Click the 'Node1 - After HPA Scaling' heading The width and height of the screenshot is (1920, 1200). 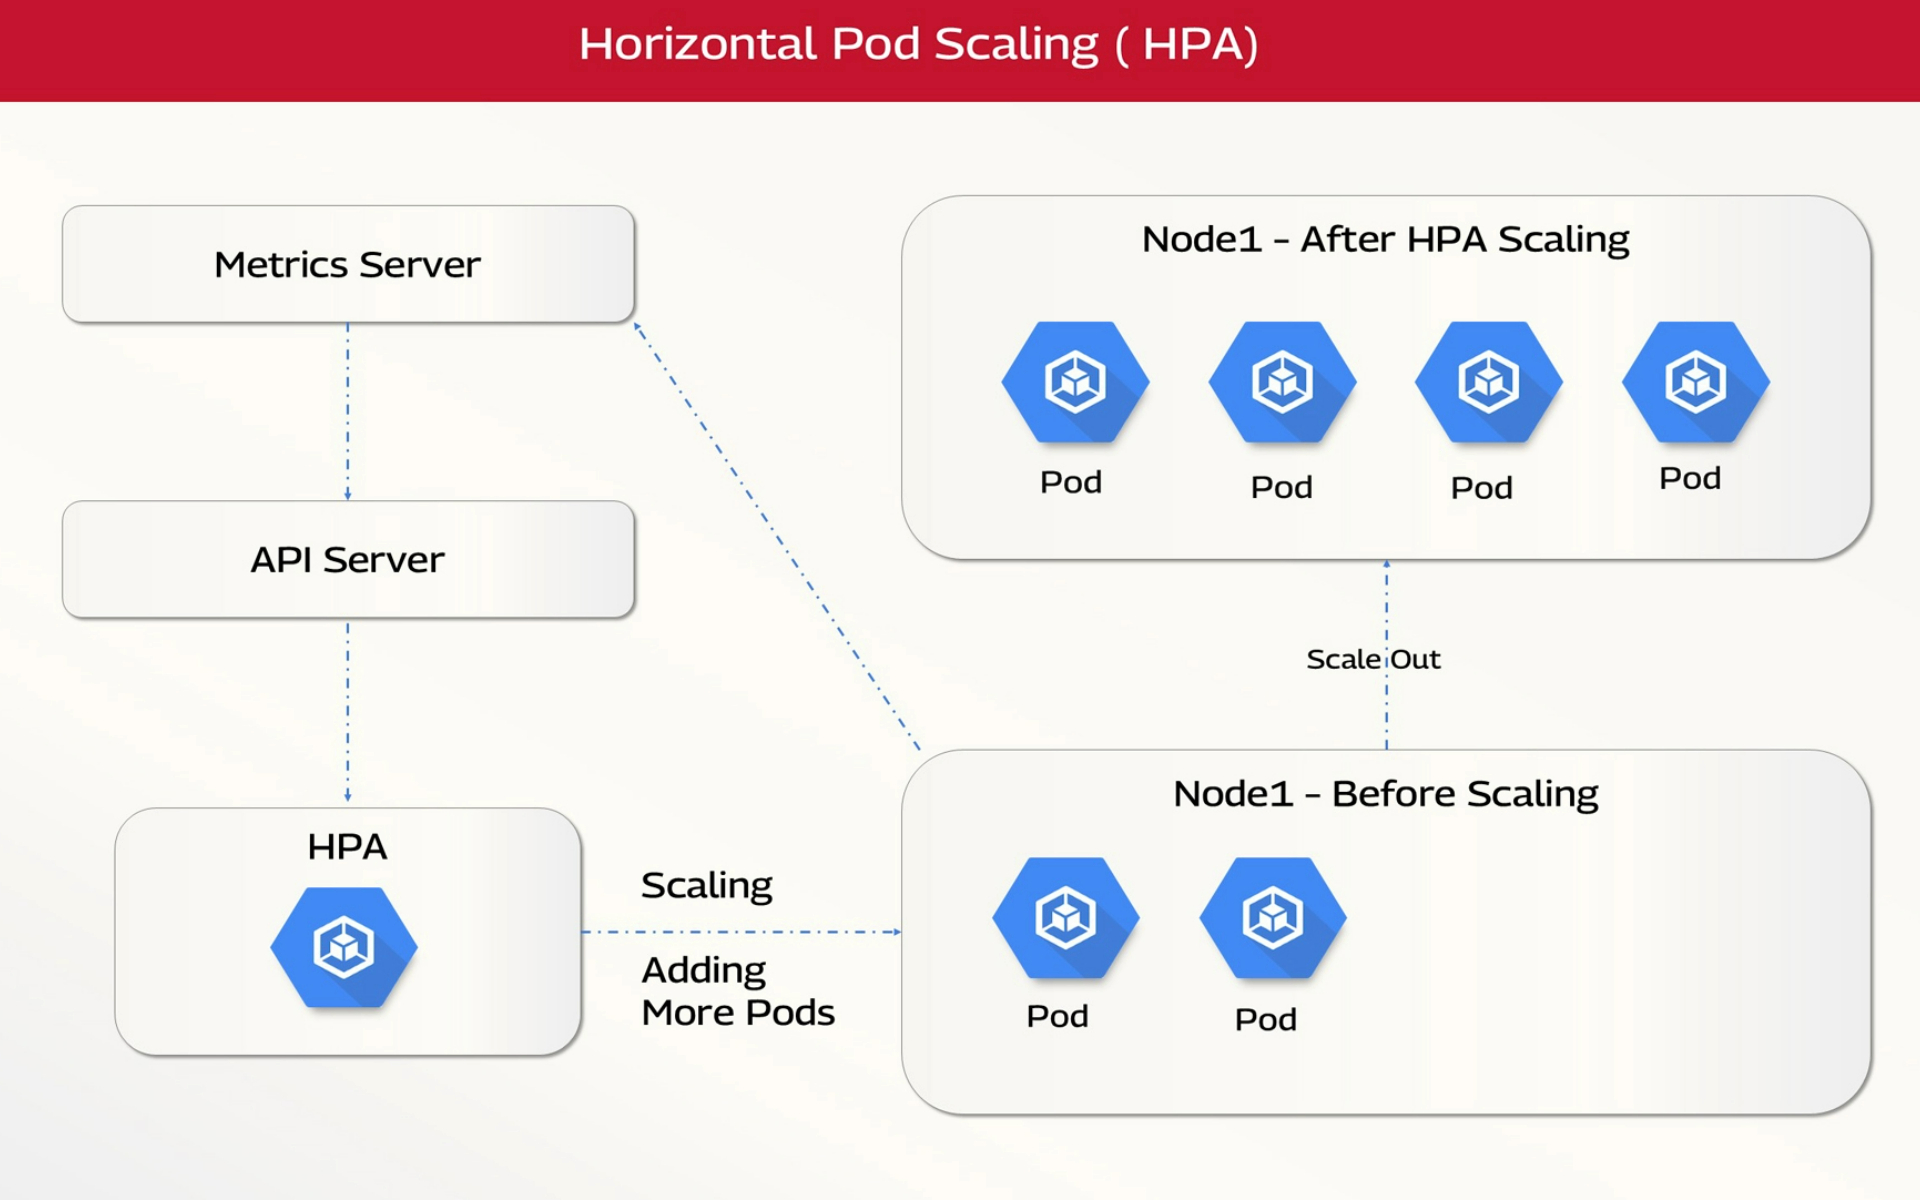[1385, 240]
